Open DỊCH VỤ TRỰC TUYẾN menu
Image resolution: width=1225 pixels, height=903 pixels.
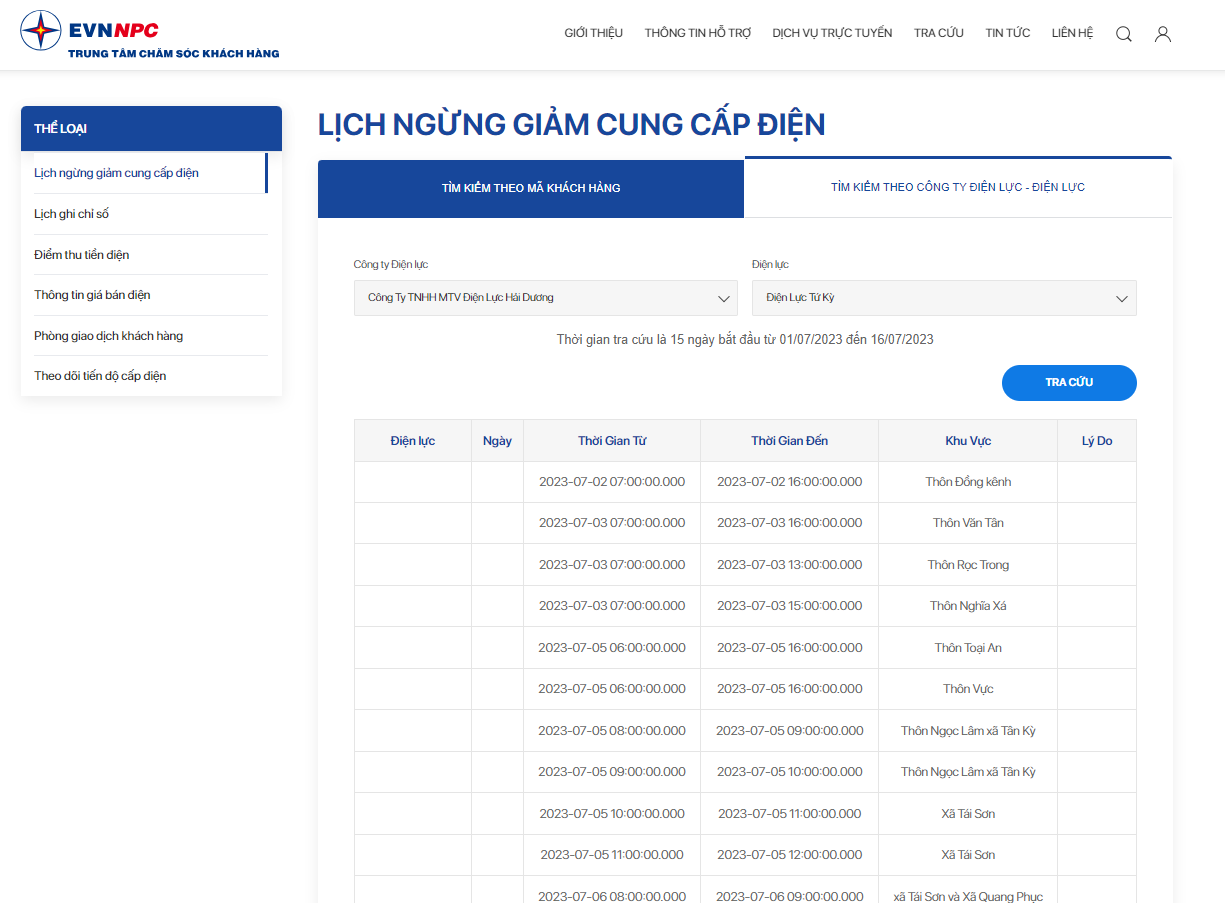click(832, 33)
